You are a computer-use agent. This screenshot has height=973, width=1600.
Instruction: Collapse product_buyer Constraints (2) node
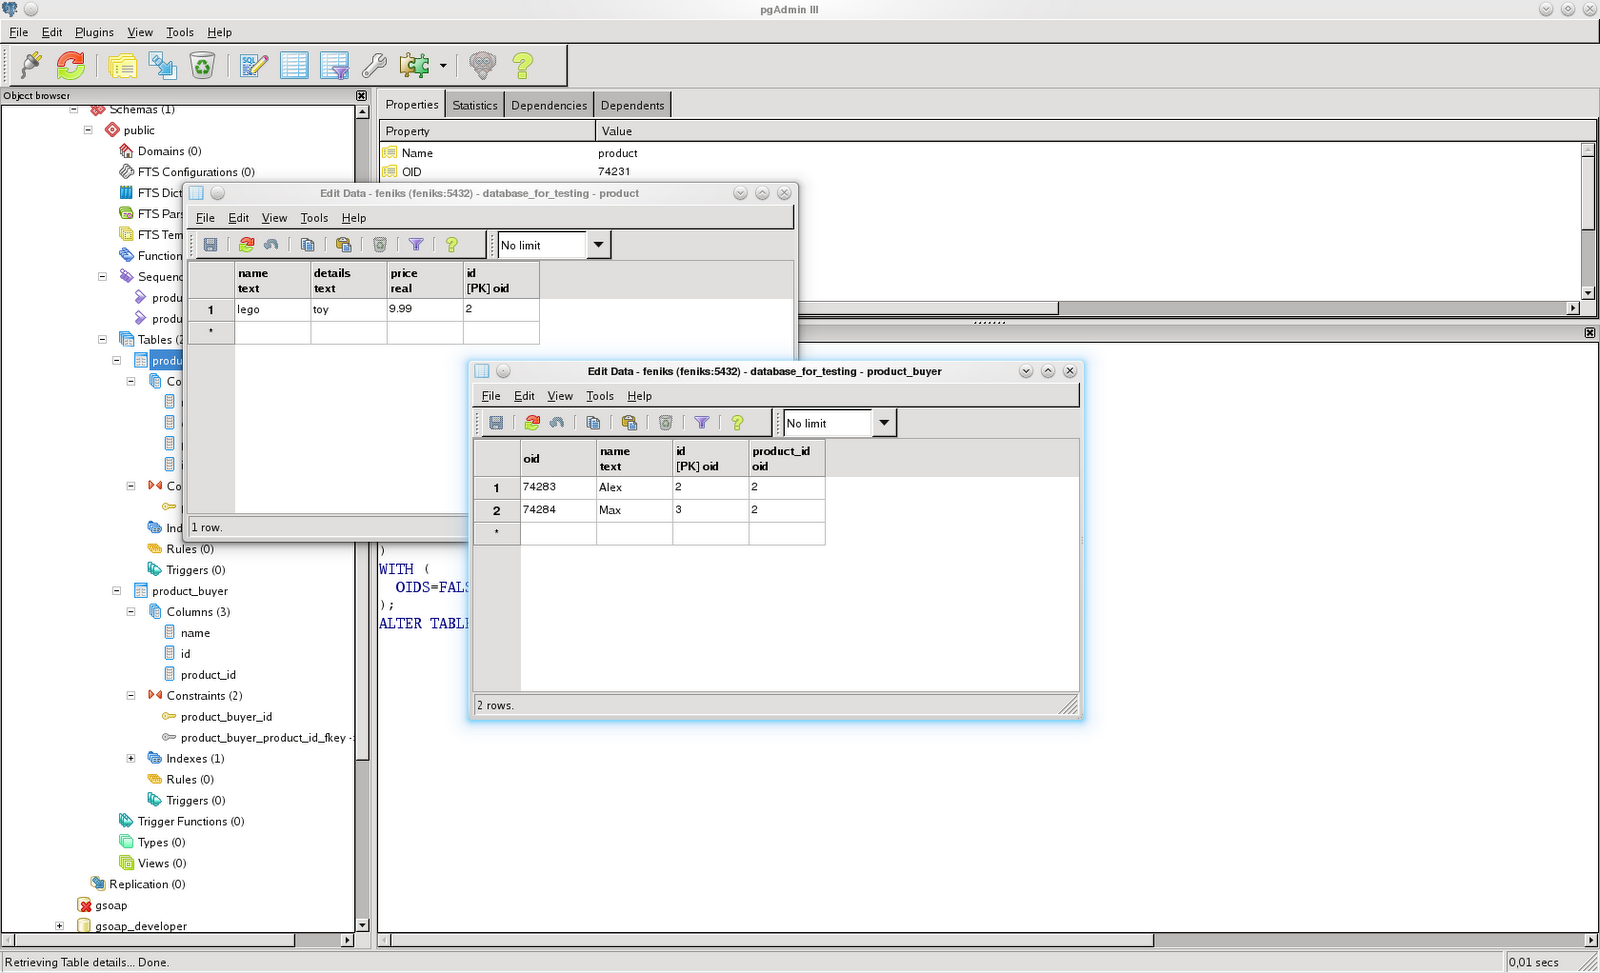click(x=131, y=695)
